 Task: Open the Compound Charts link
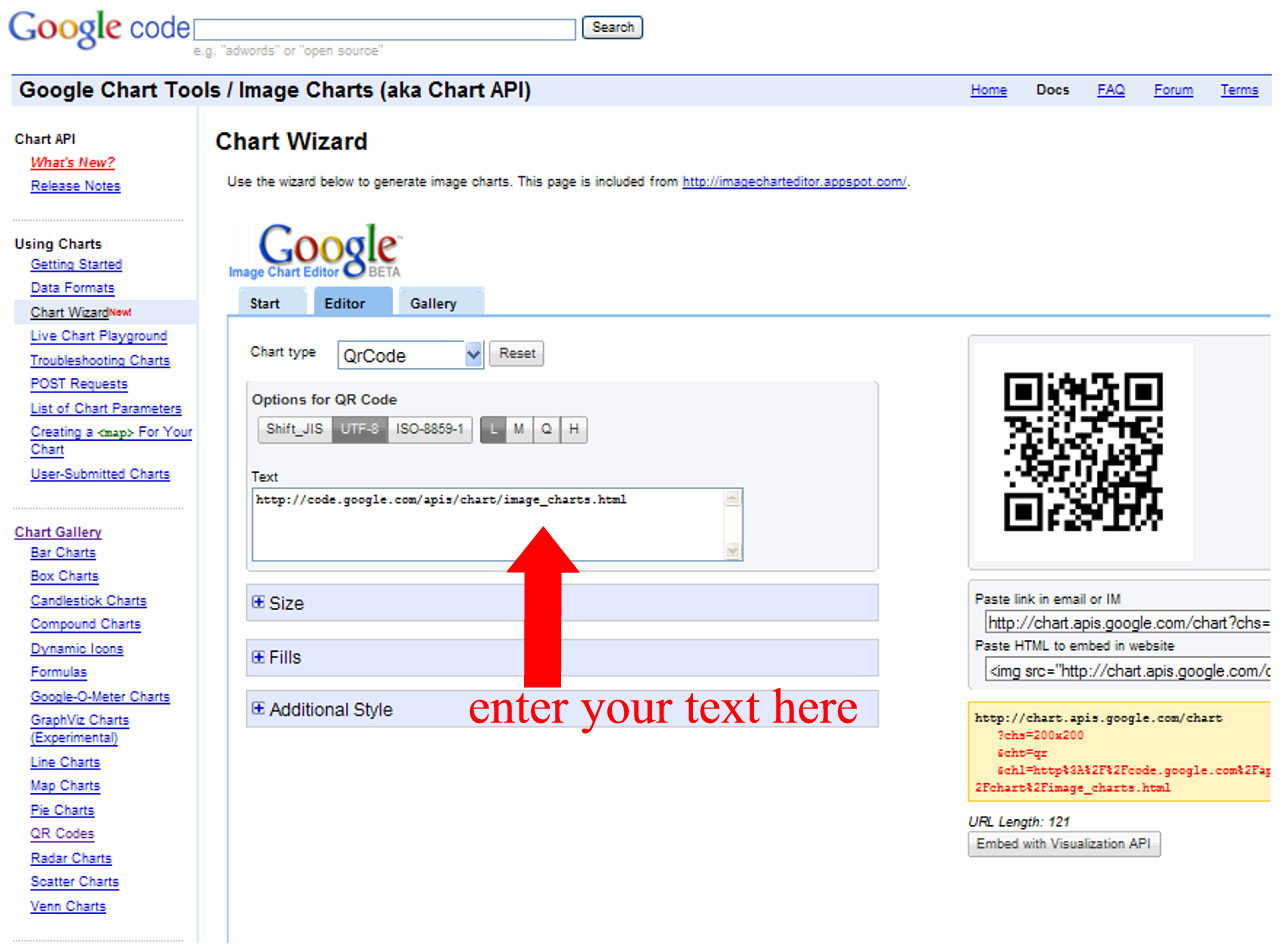85,624
